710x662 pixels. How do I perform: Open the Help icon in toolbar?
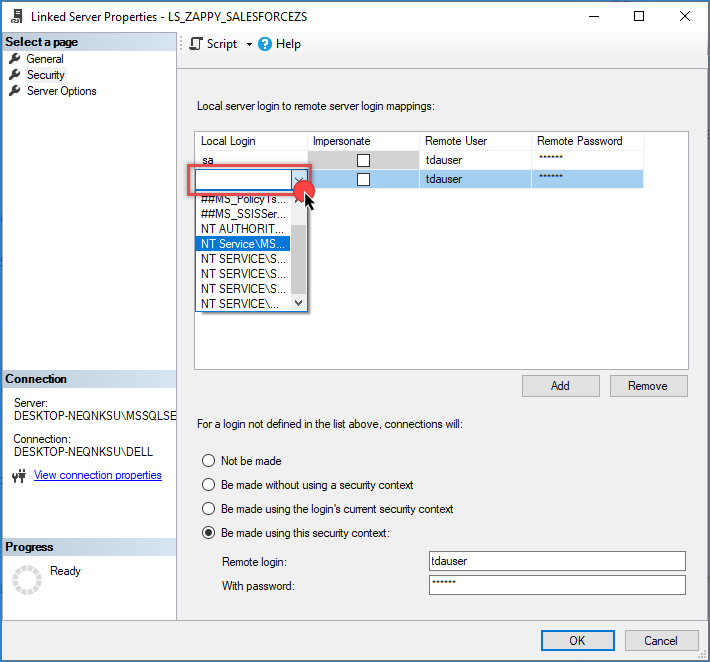tap(265, 44)
